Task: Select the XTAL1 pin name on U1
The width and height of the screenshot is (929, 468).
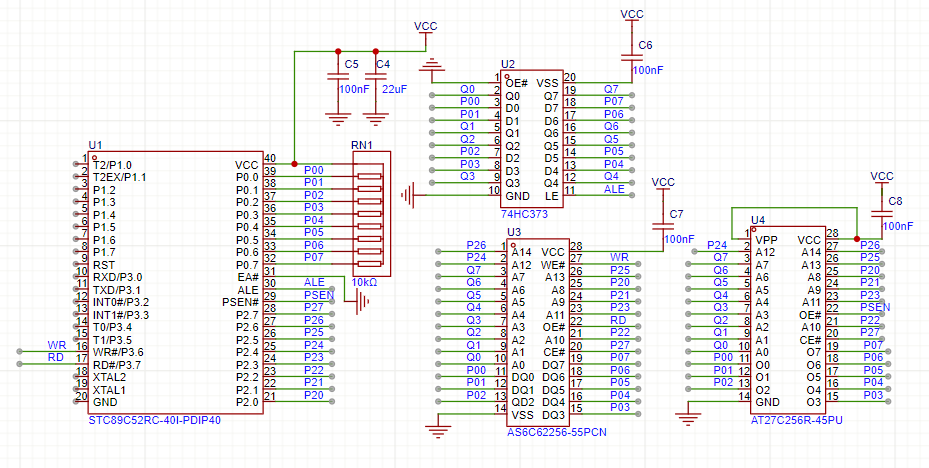Action: 109,389
